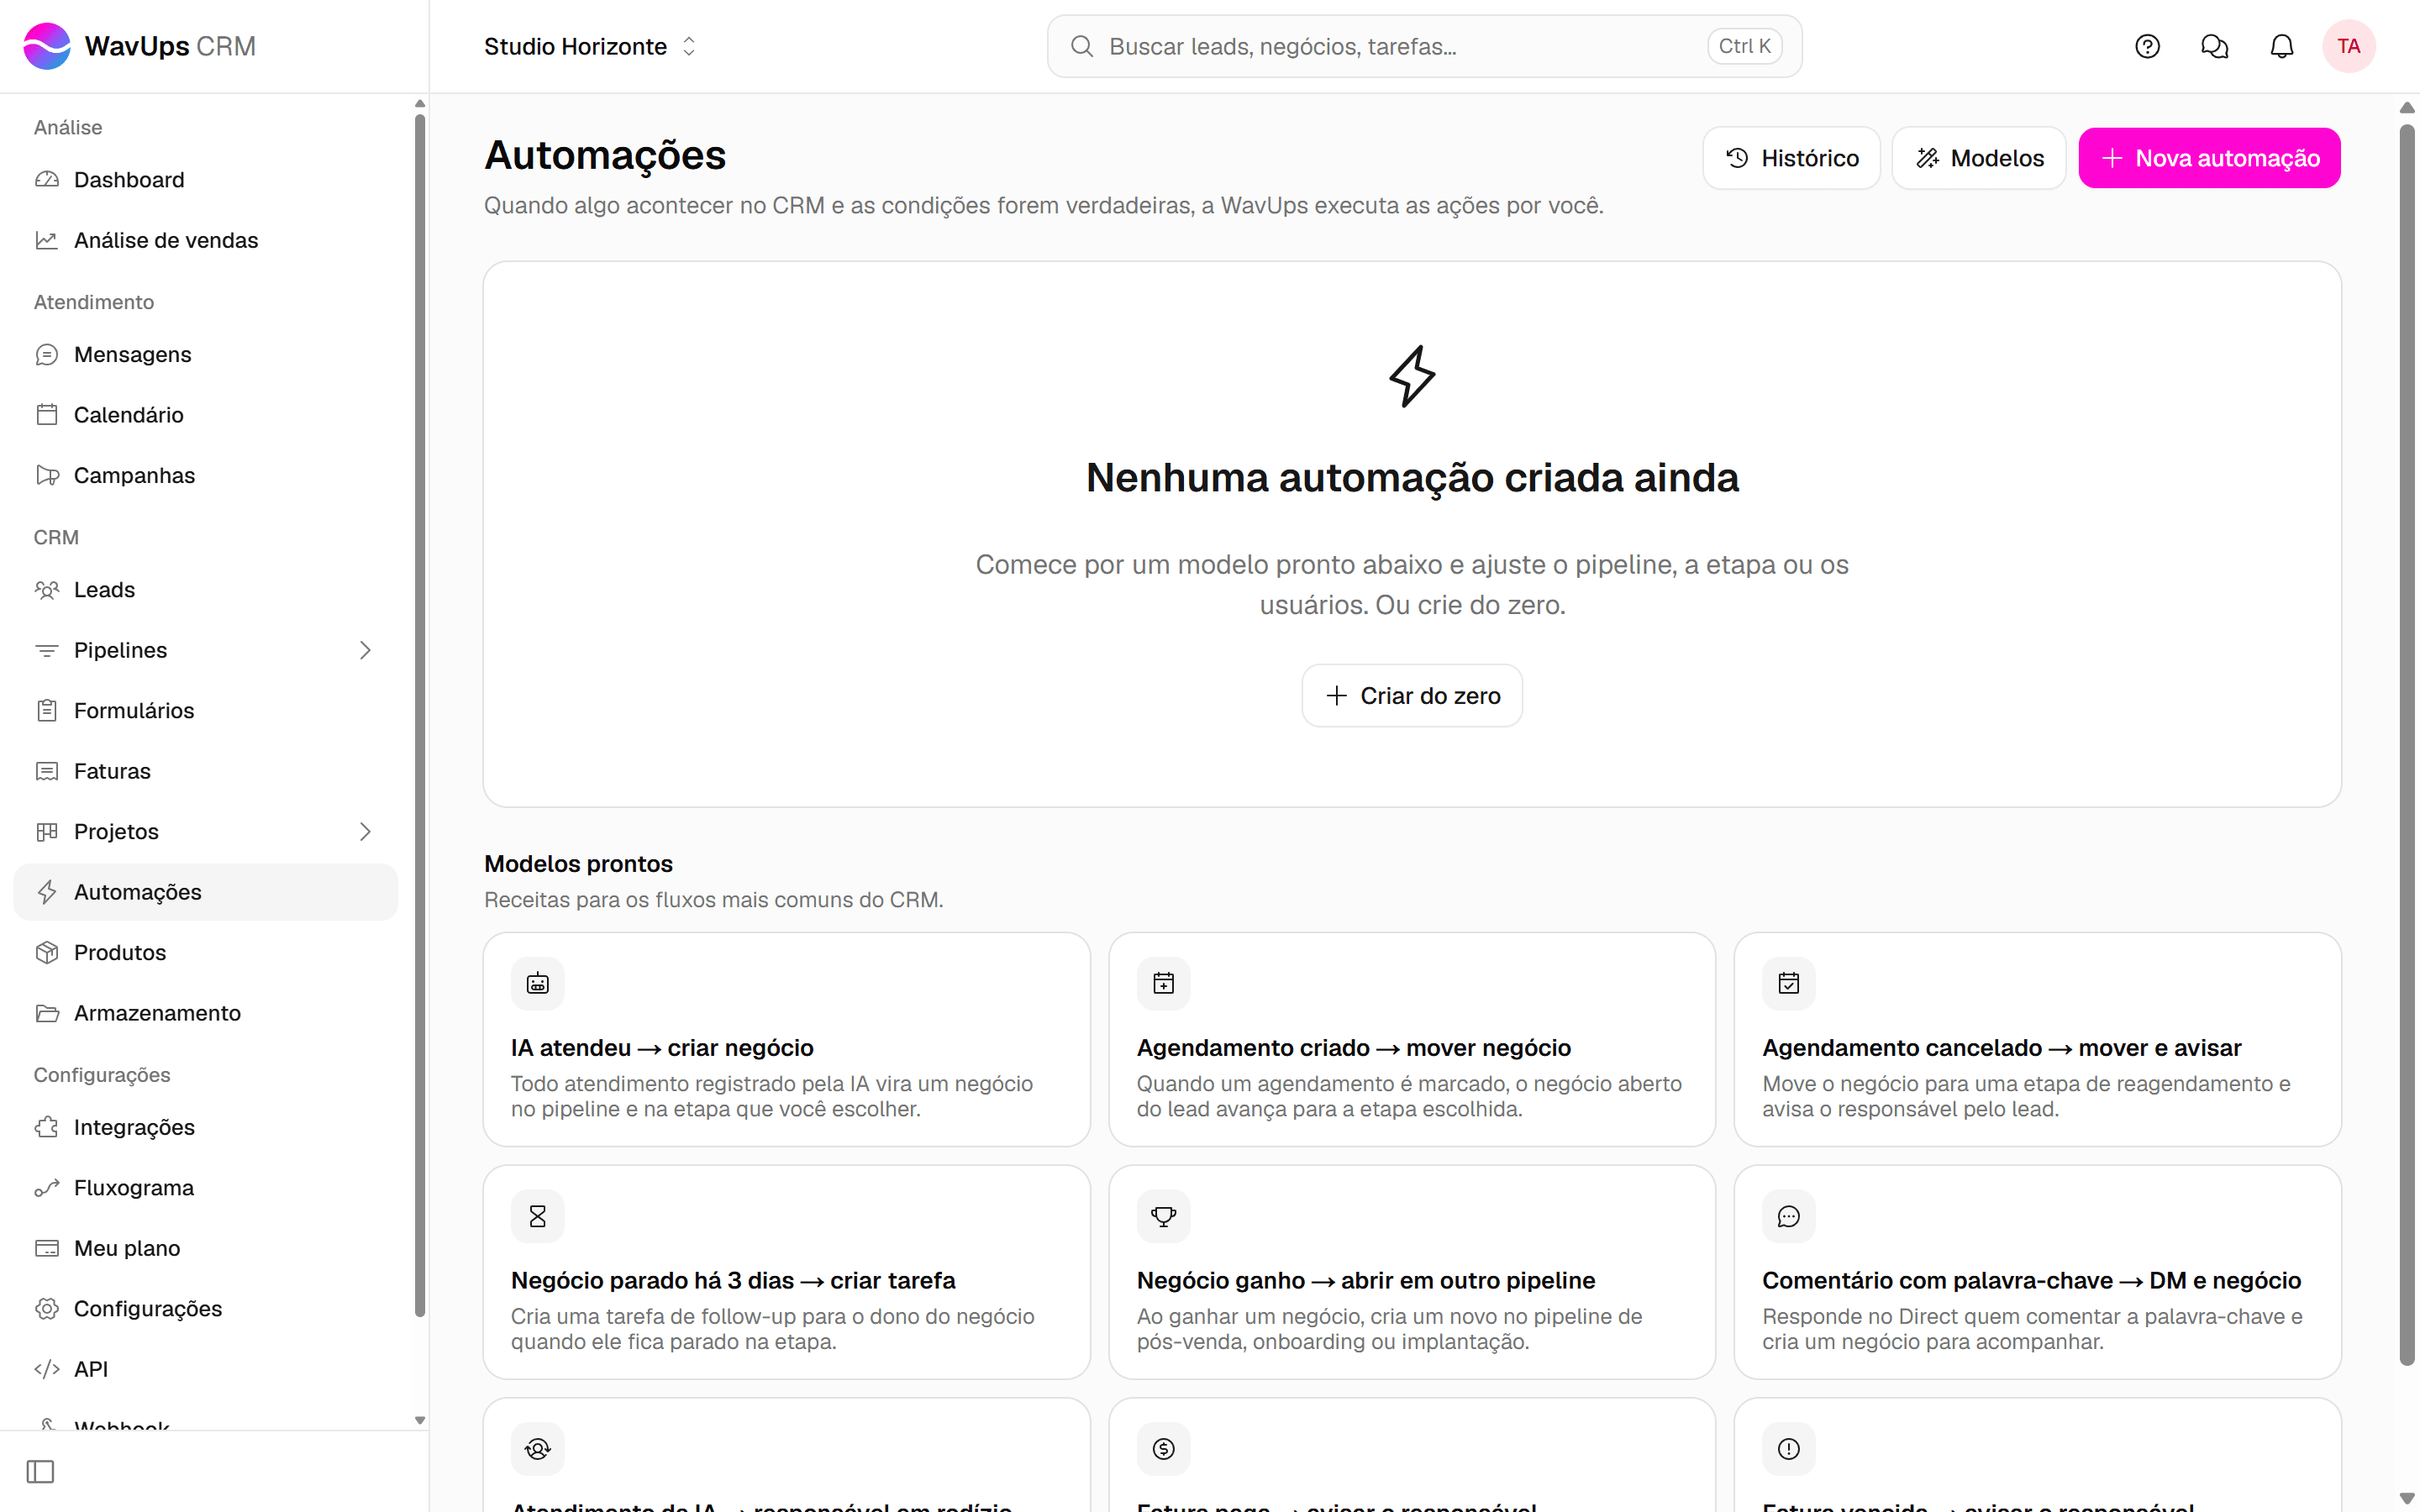Open the notifications bell
The image size is (2420, 1512).
(2281, 46)
